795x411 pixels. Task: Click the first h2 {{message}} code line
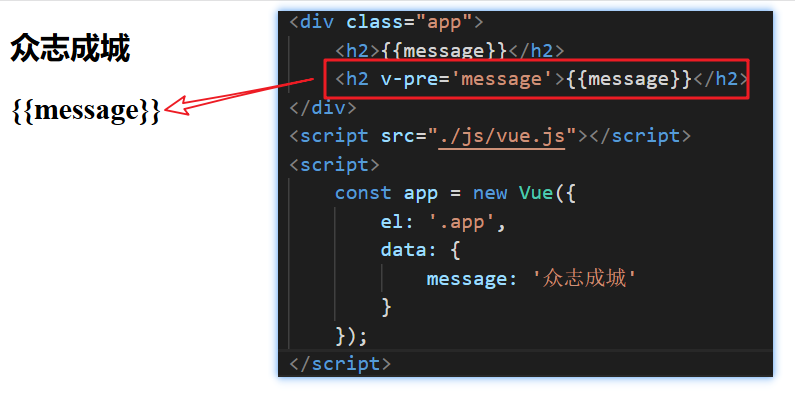(450, 51)
